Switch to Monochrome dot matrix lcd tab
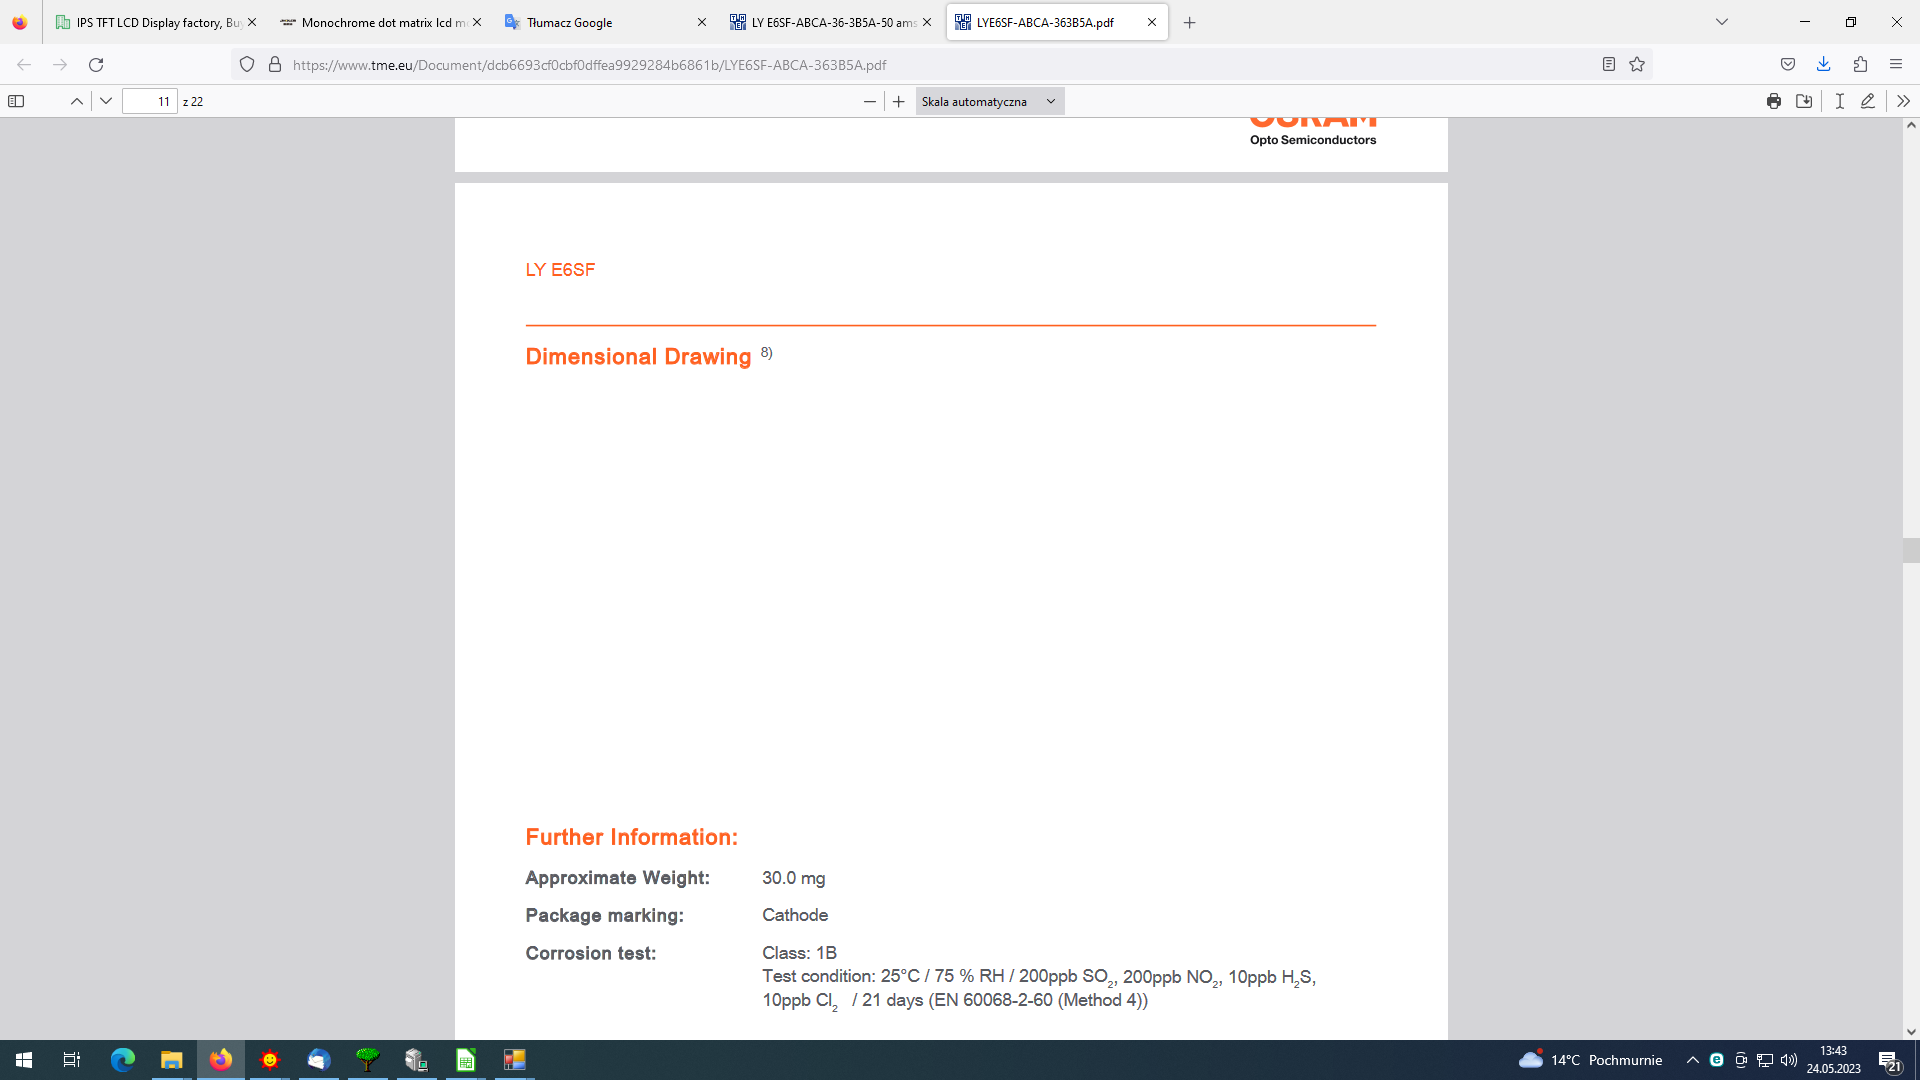 coord(380,22)
